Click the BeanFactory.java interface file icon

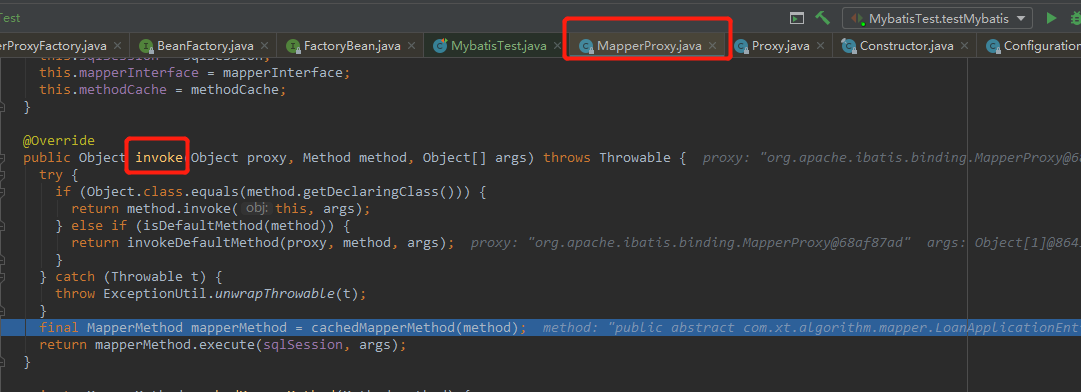146,47
